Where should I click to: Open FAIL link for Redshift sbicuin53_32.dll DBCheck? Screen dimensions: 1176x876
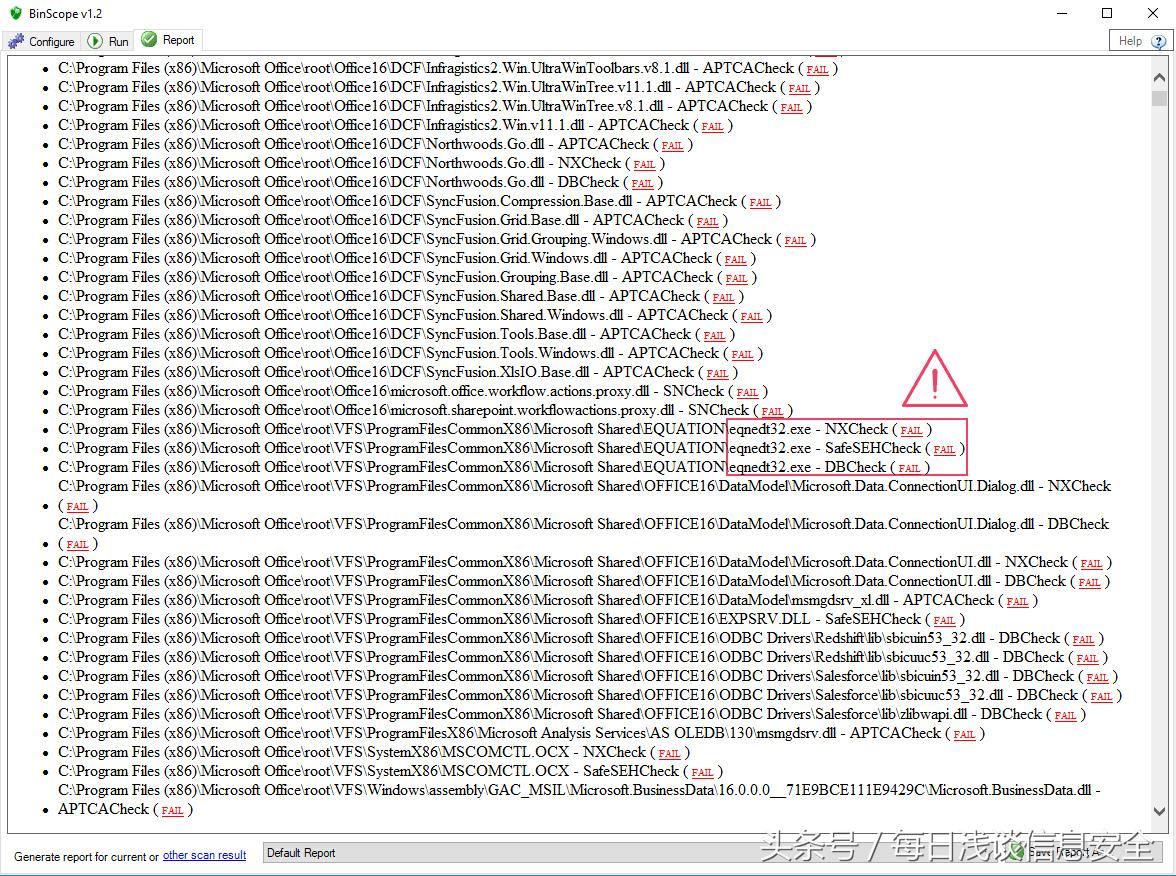click(x=1083, y=640)
